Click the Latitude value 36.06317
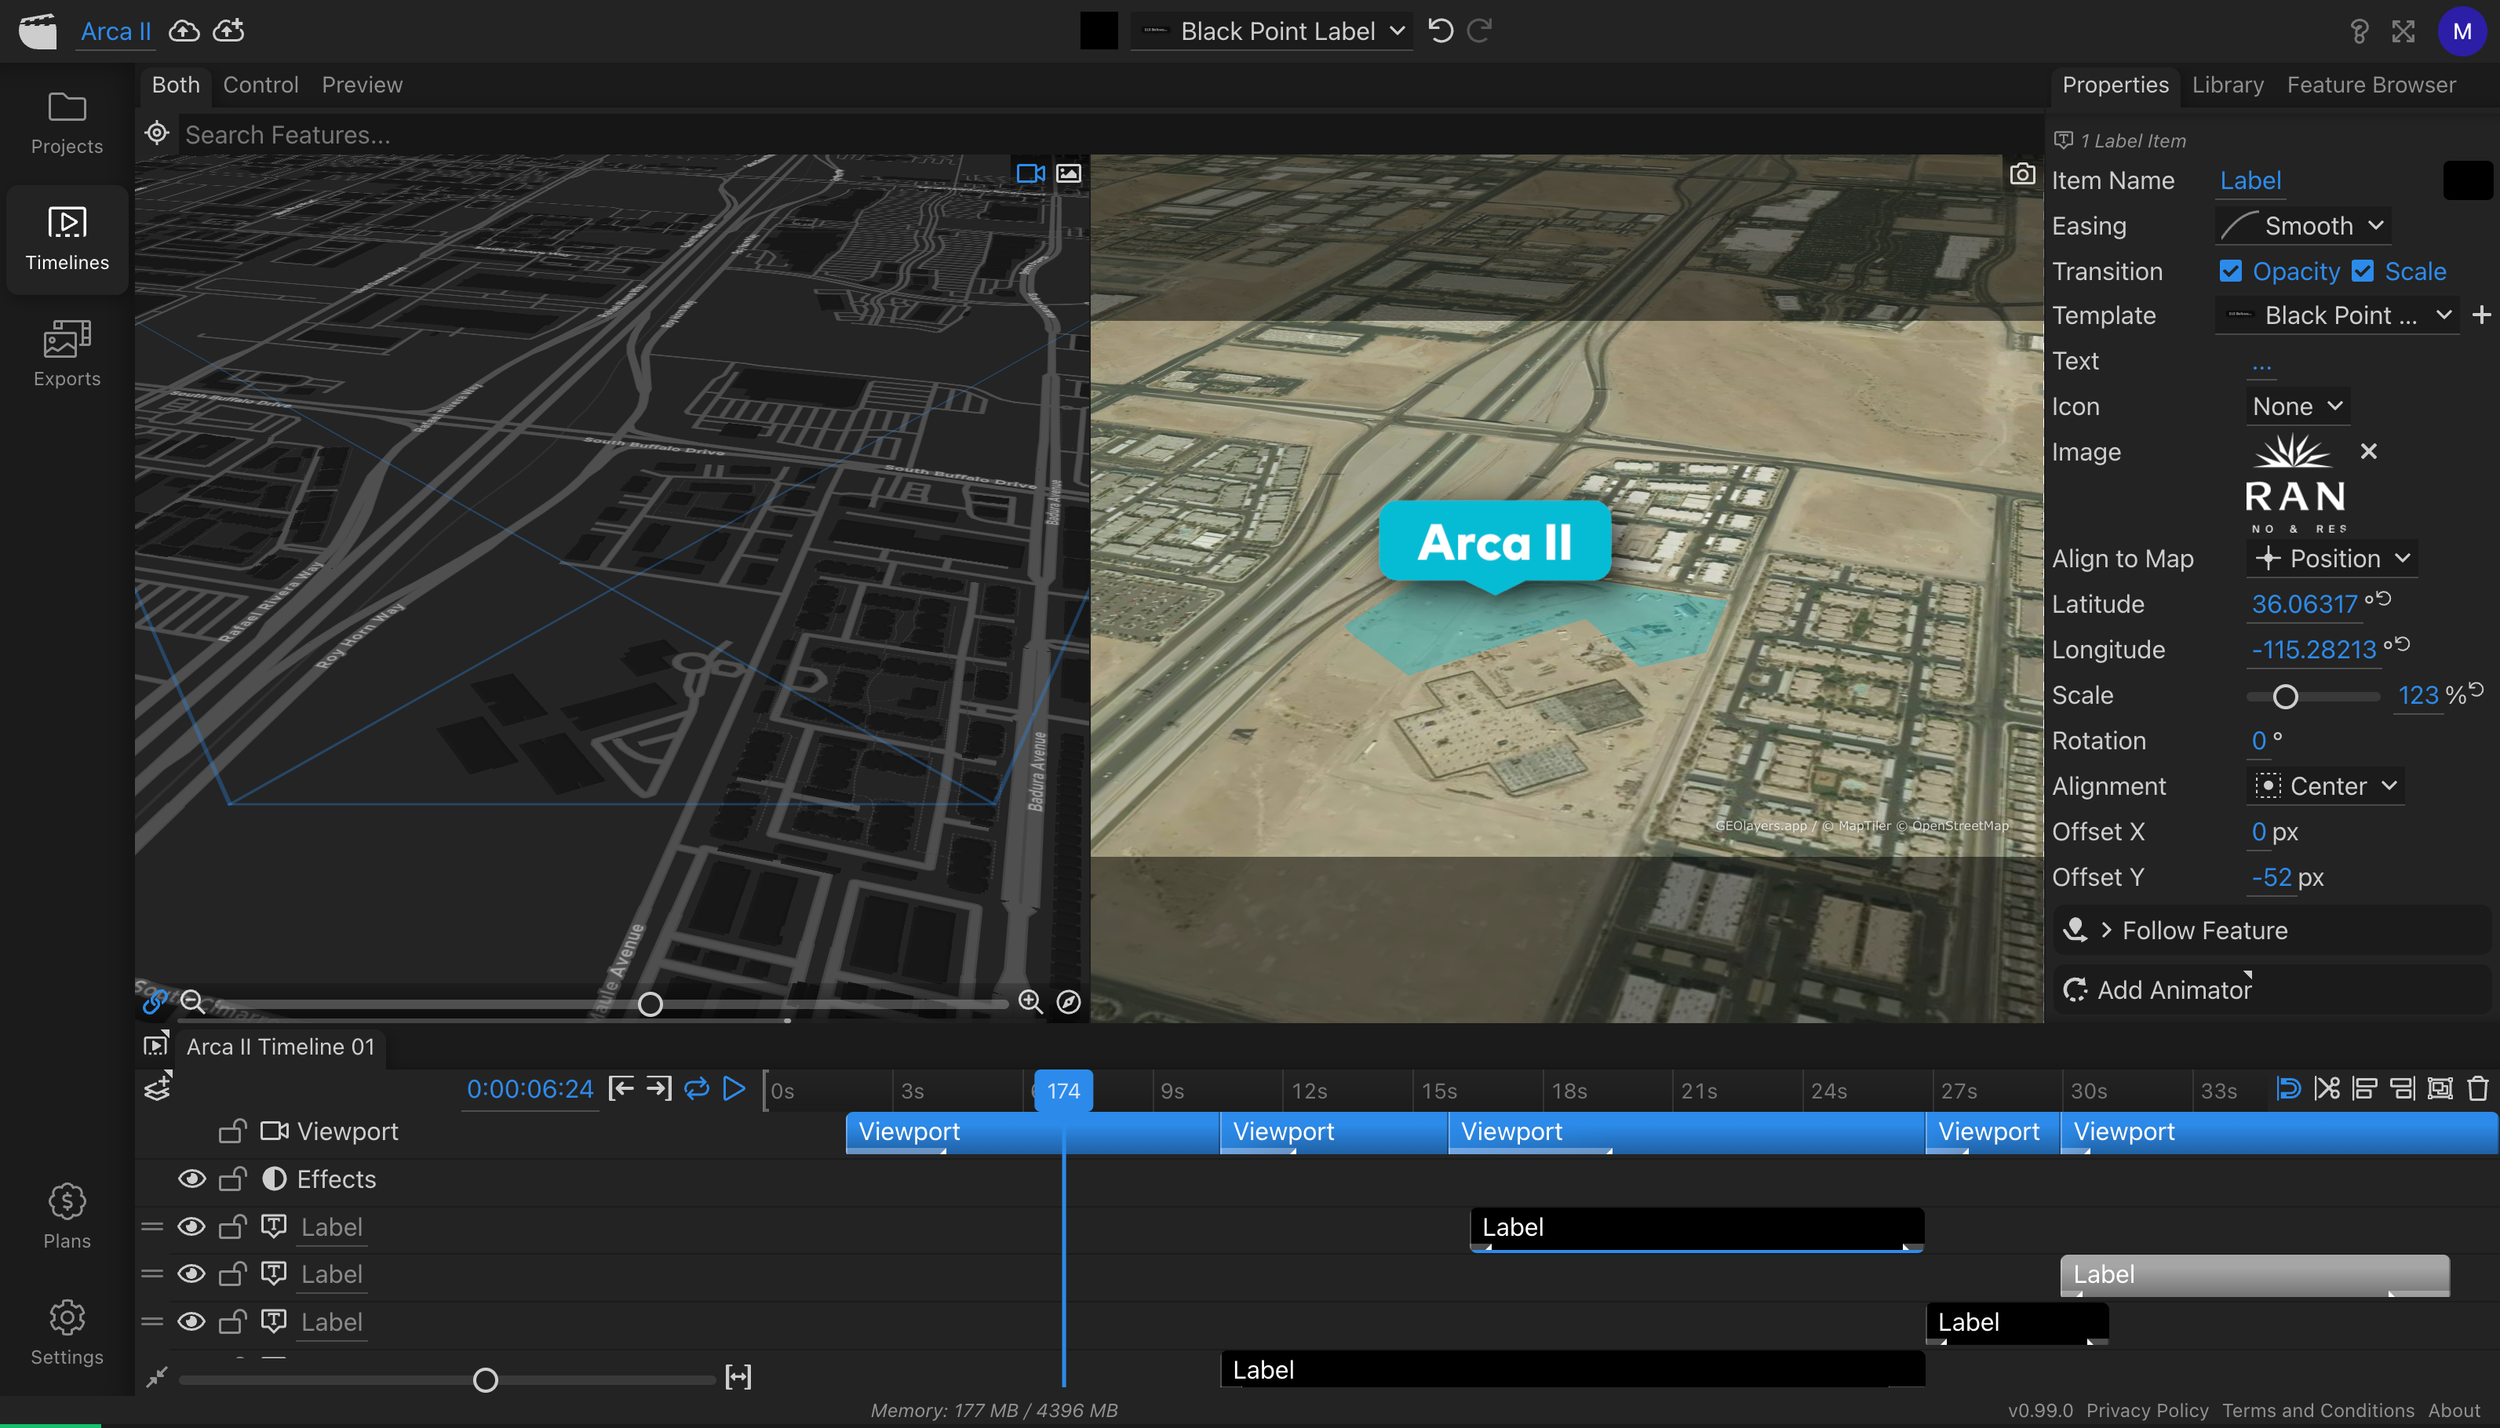This screenshot has width=2500, height=1428. point(2304,604)
